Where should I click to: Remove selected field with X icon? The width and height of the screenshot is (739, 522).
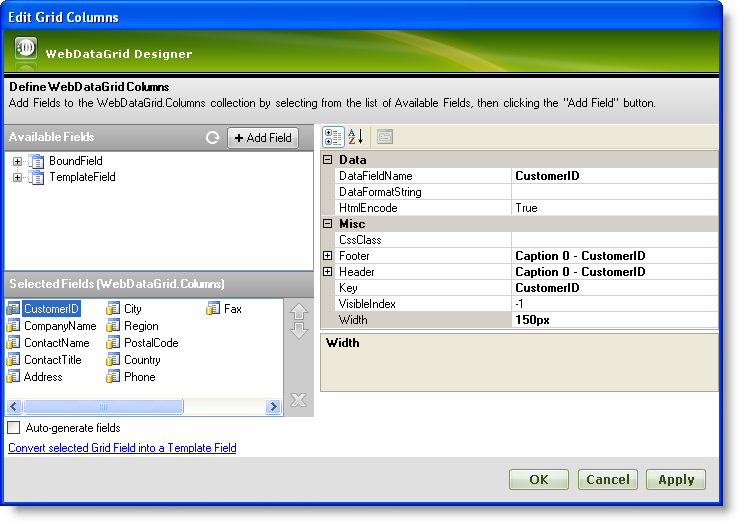coord(298,400)
